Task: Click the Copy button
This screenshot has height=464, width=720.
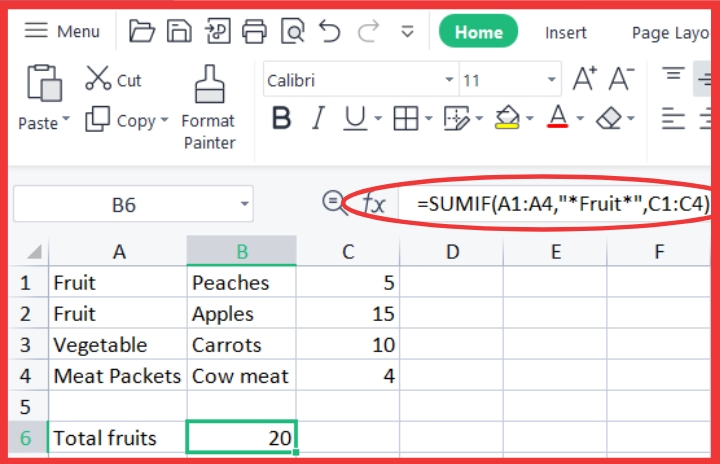Action: tap(122, 120)
